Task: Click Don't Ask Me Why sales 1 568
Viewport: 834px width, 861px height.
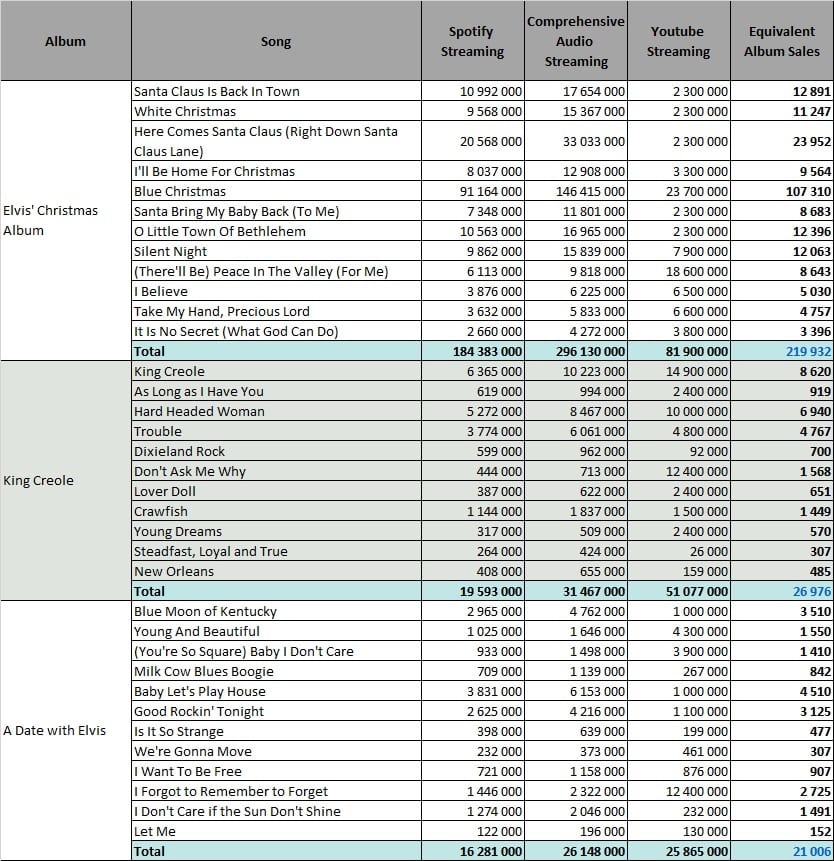Action: pyautogui.click(x=782, y=471)
